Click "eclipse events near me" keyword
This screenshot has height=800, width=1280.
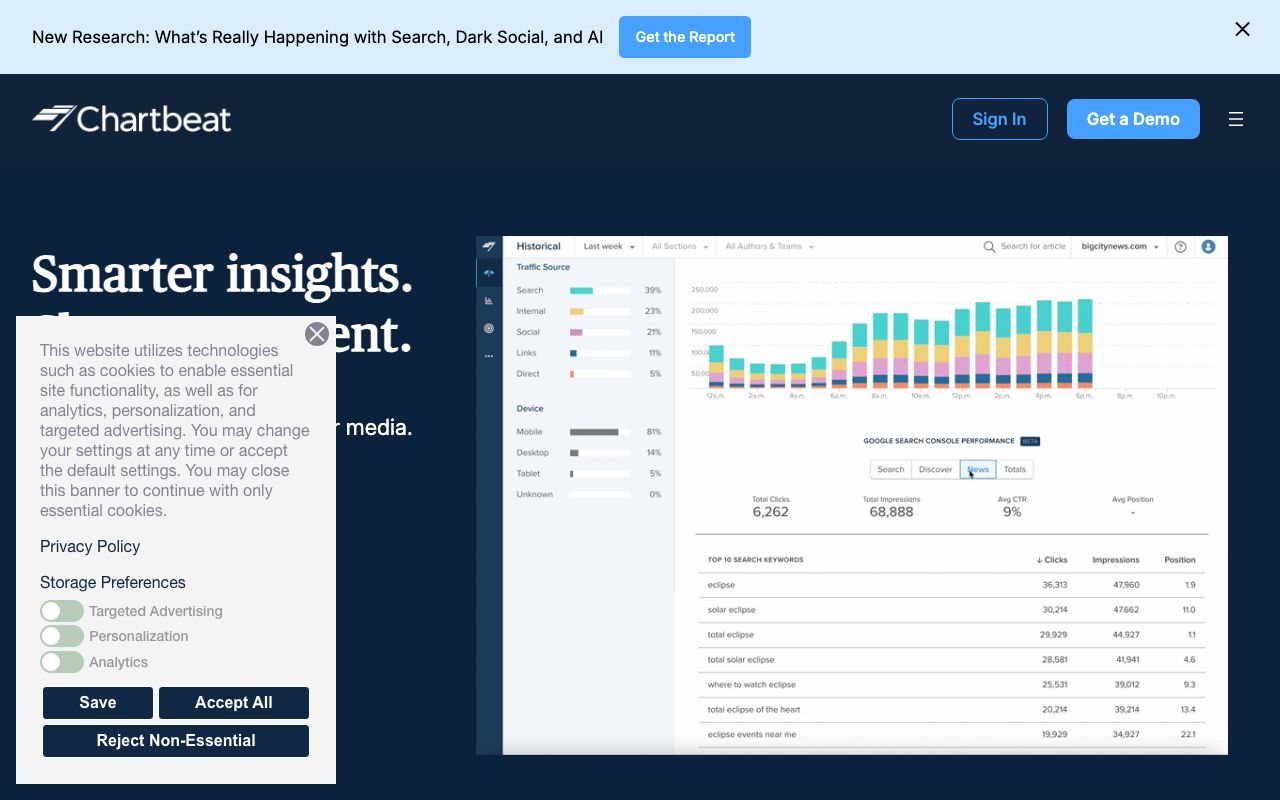click(x=752, y=735)
